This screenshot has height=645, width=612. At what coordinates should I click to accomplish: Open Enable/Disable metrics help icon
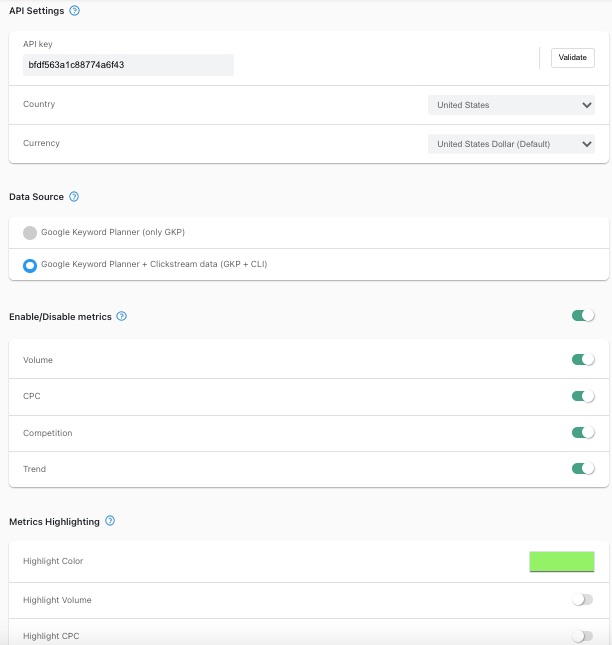coord(122,316)
